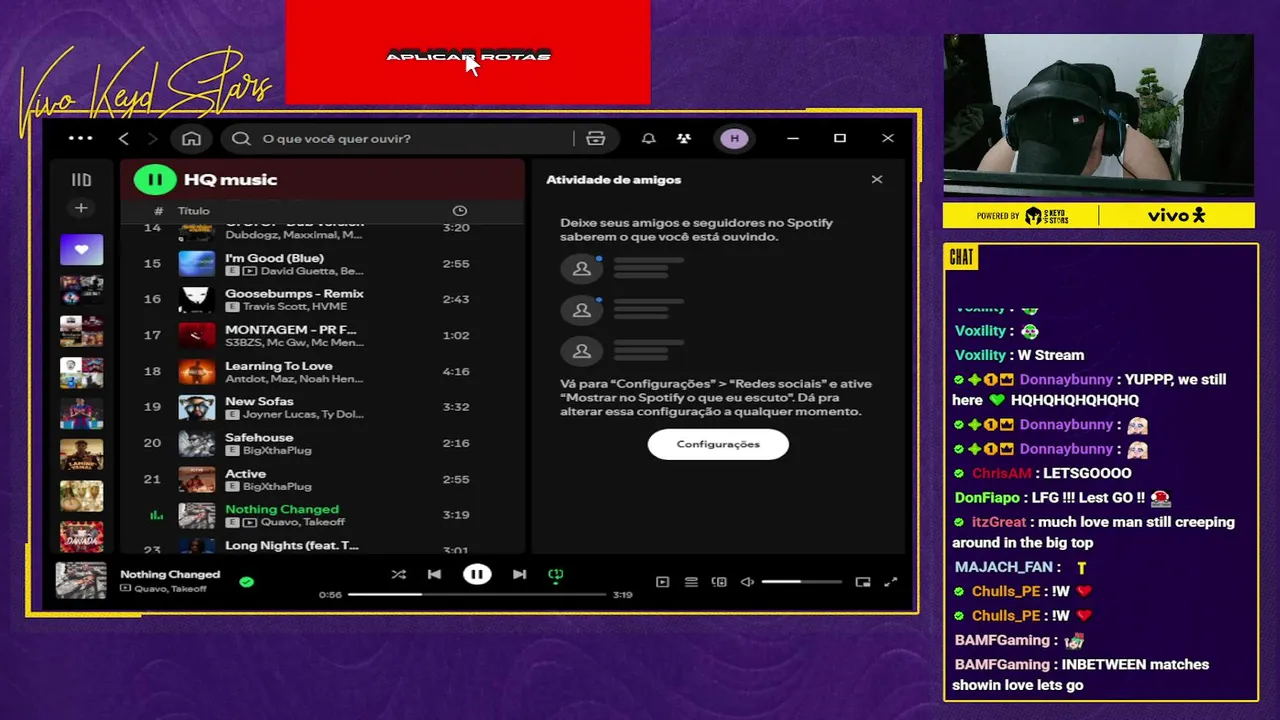Sort by duration clock icon

tap(459, 211)
